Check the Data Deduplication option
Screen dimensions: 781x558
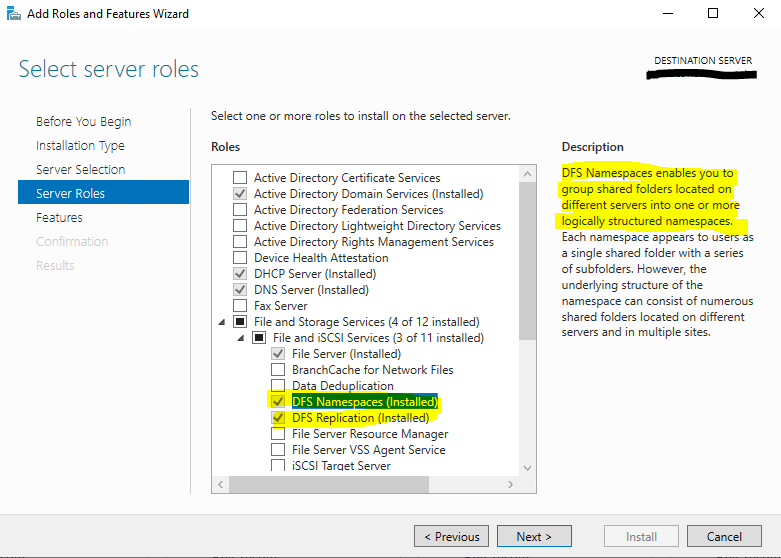[278, 386]
